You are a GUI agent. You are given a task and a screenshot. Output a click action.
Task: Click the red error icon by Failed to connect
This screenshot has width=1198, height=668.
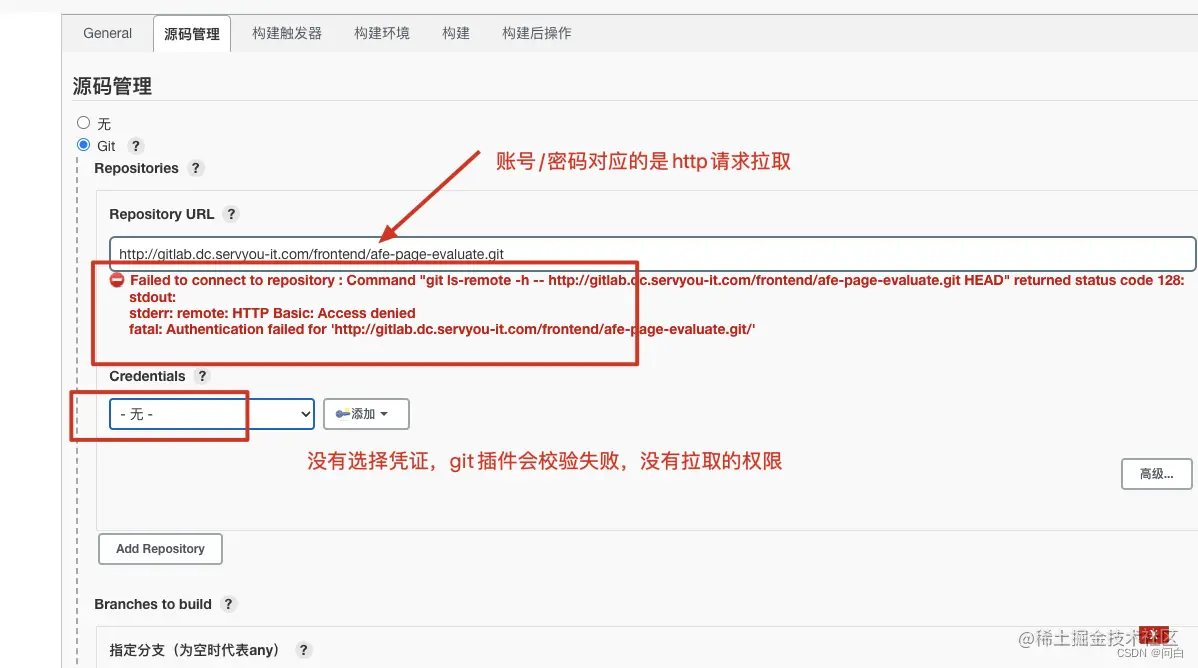tap(117, 280)
